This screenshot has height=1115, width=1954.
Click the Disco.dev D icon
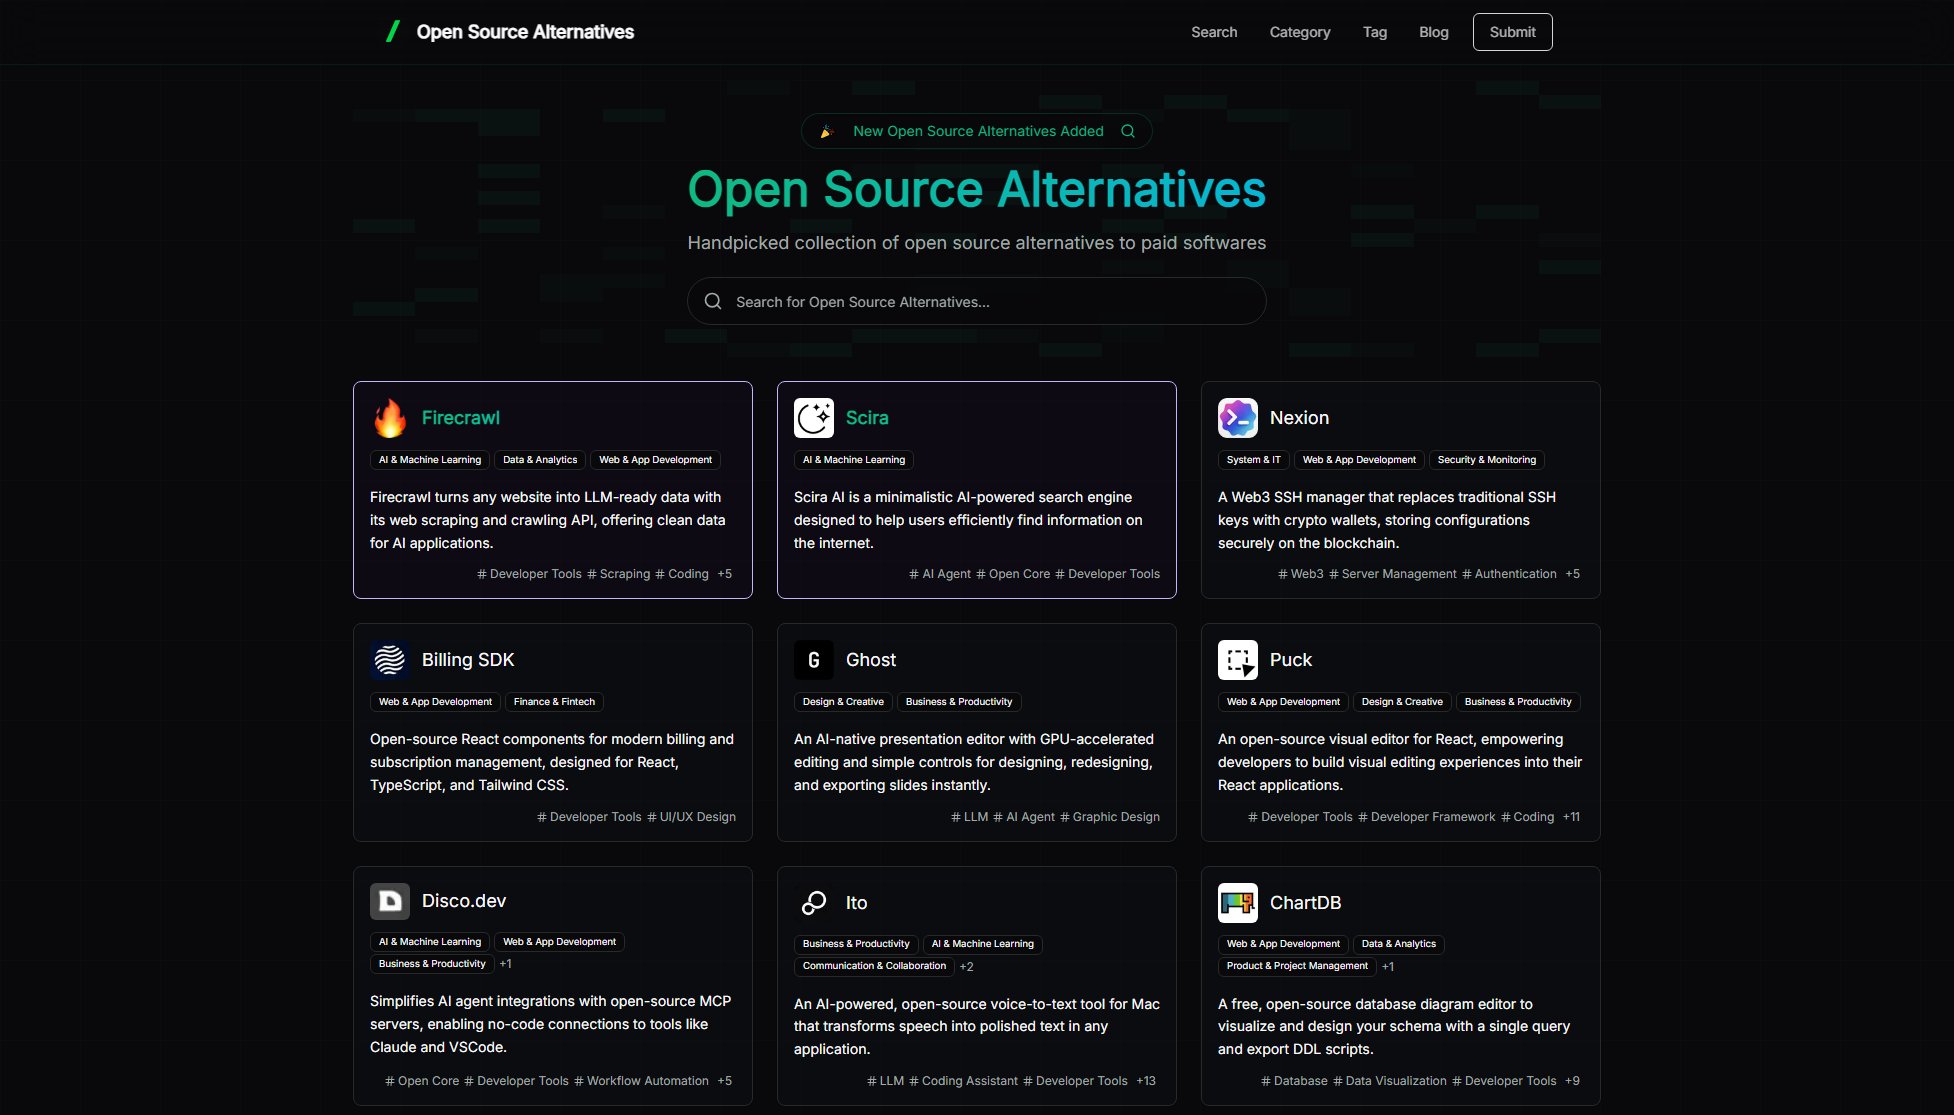[390, 901]
